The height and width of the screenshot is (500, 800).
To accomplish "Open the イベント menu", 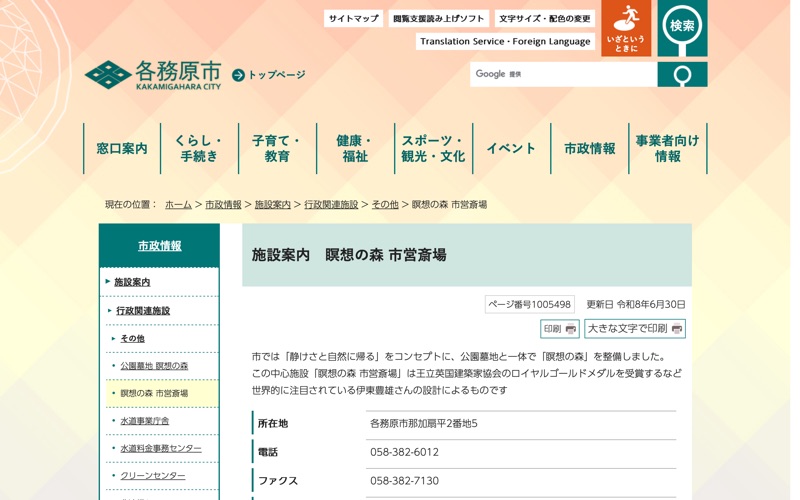I will 511,148.
